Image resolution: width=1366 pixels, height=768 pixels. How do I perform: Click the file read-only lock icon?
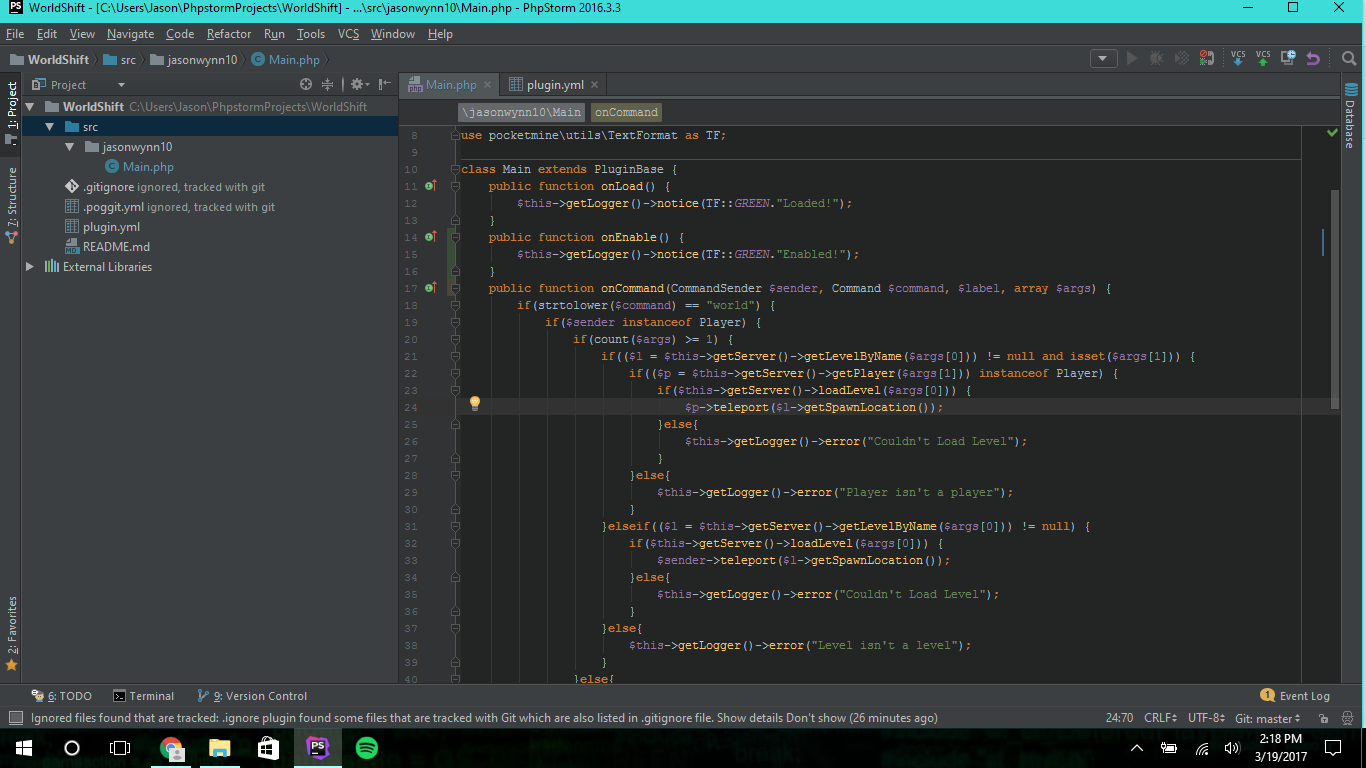click(1324, 718)
